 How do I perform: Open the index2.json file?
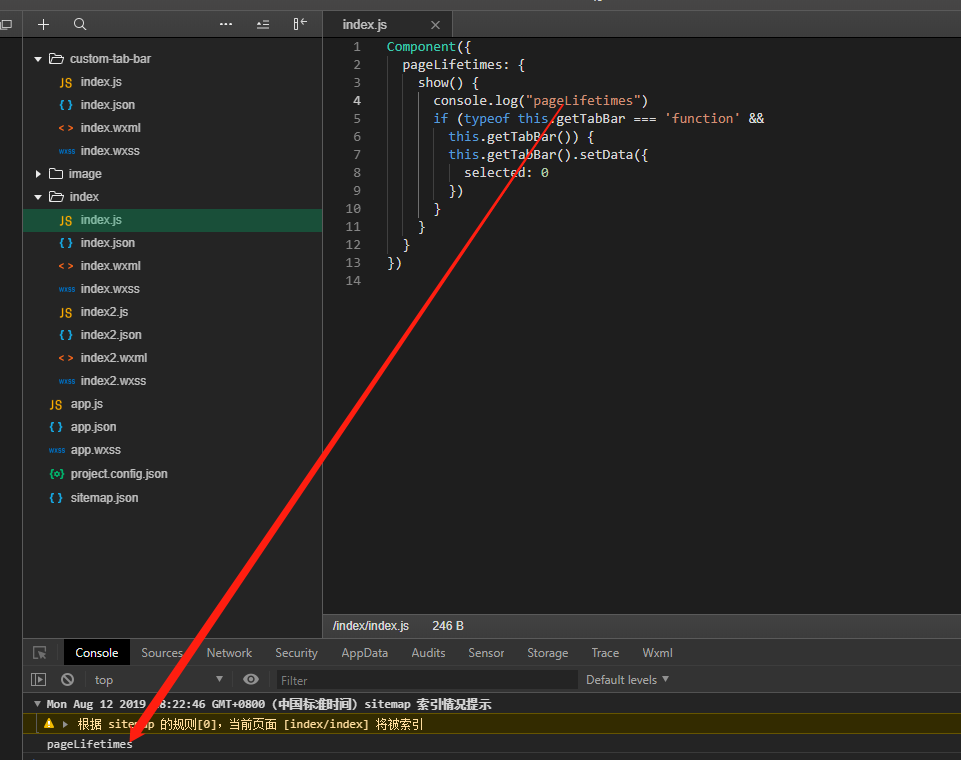click(111, 335)
